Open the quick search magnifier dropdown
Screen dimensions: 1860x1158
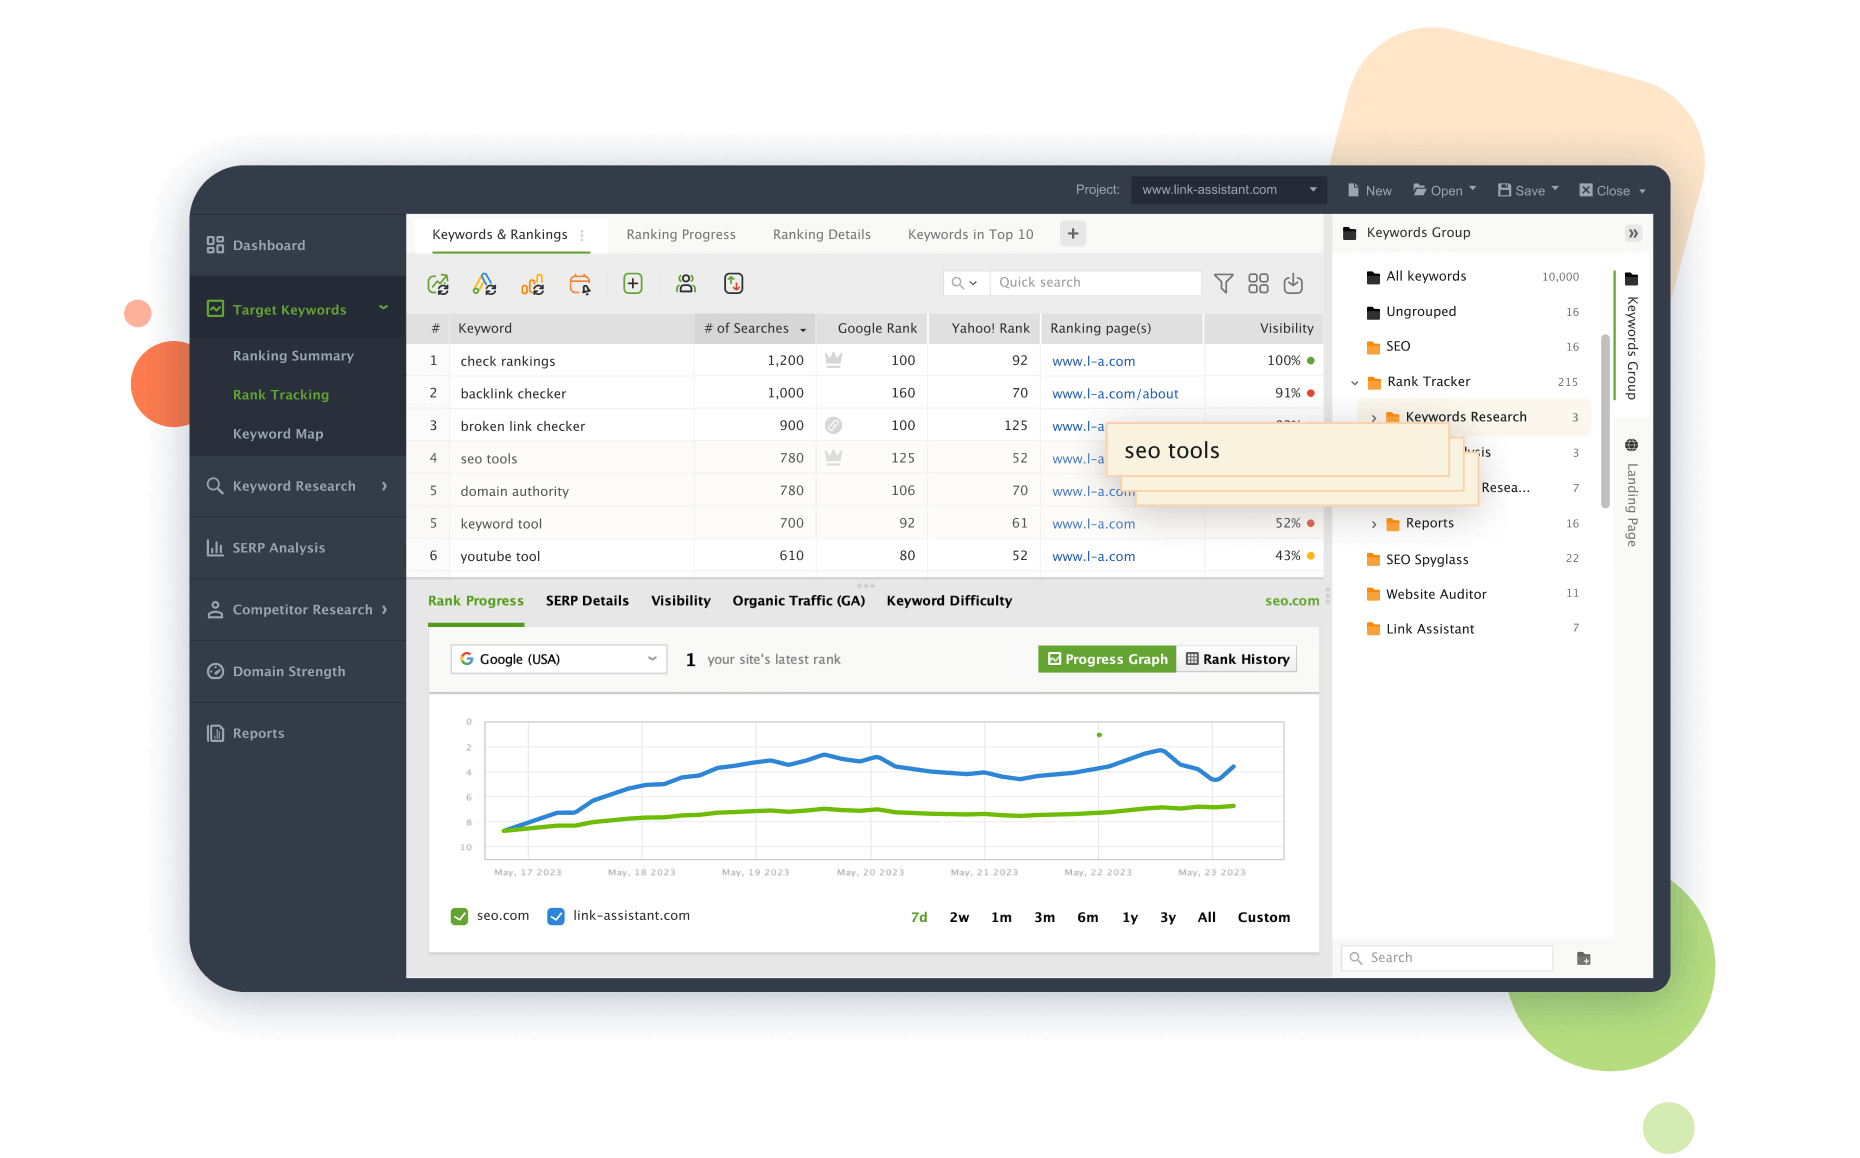[x=964, y=283]
